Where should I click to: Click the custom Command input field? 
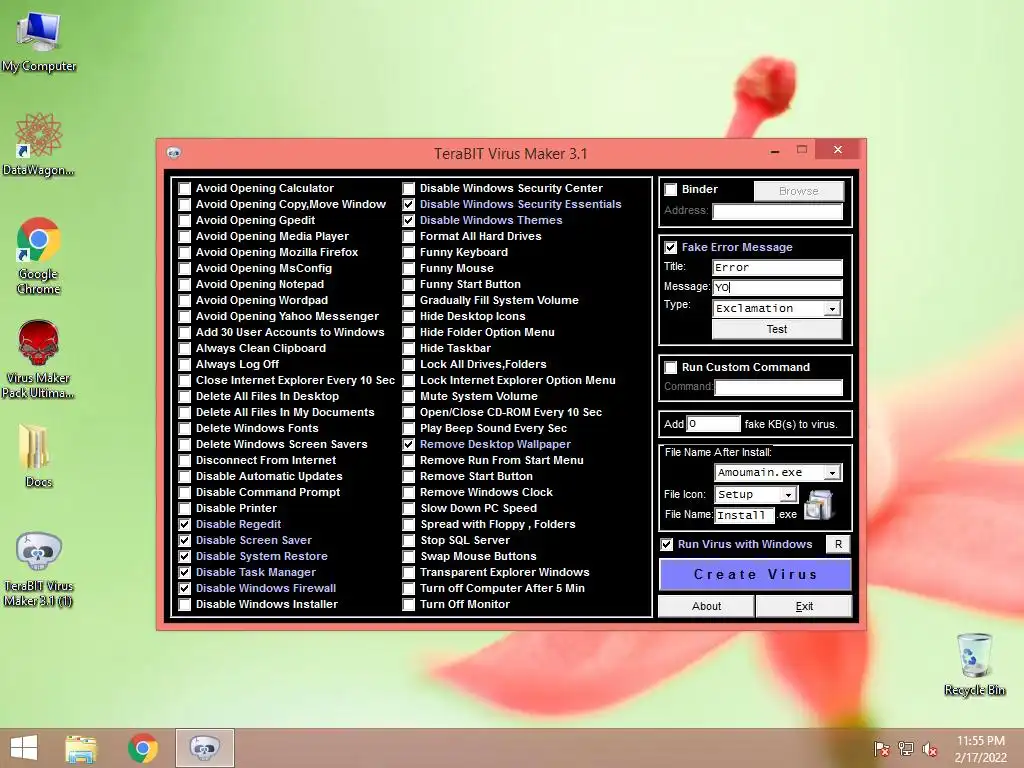778,387
